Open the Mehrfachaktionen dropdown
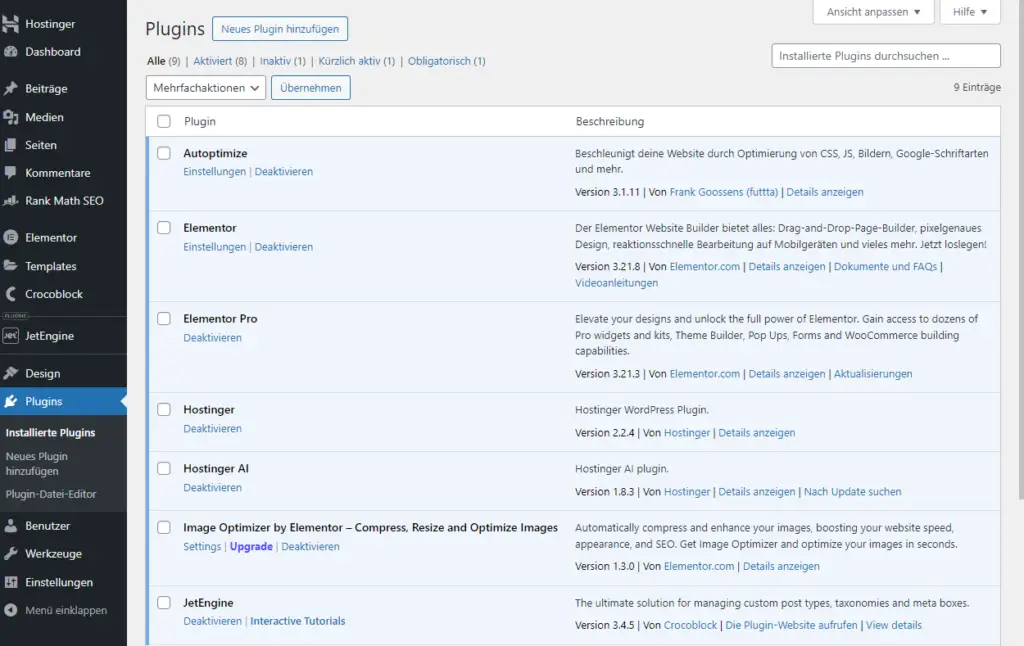 [x=206, y=88]
